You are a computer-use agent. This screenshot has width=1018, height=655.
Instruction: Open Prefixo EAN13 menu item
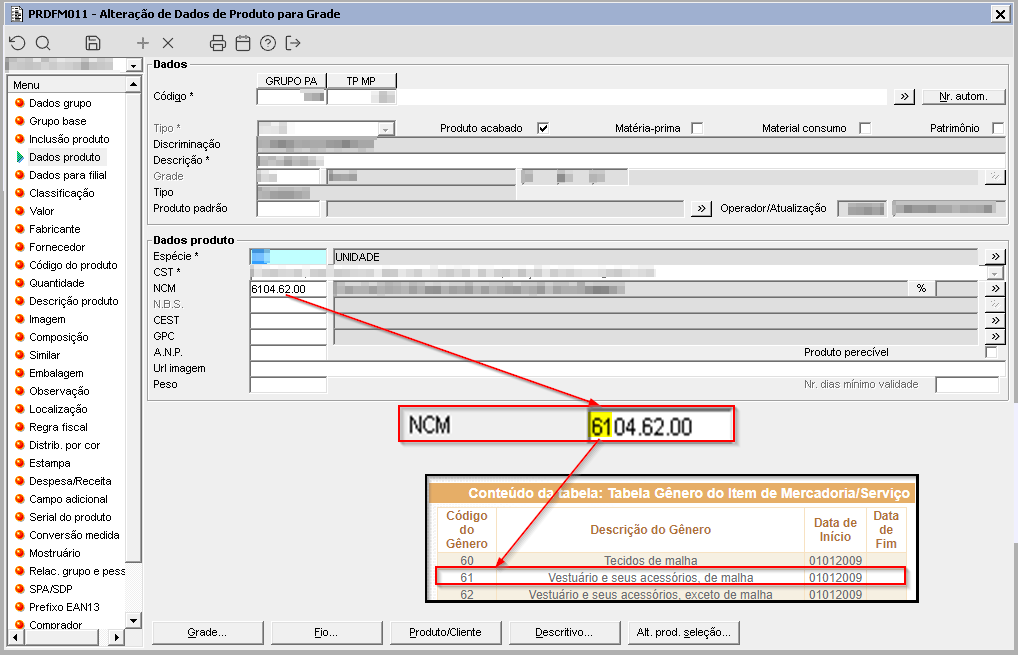click(64, 607)
